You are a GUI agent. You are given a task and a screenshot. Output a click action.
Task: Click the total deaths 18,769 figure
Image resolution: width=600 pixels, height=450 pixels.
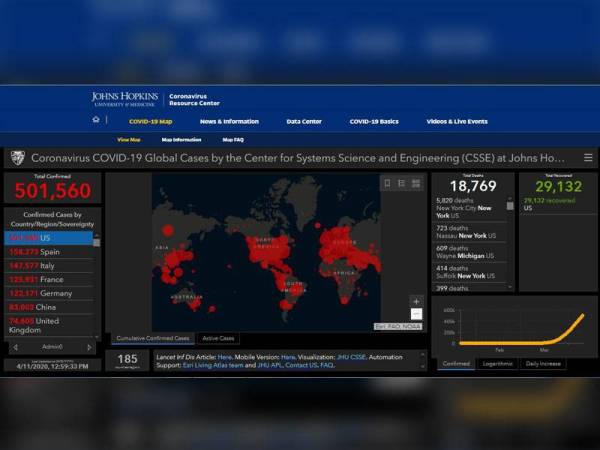click(473, 186)
